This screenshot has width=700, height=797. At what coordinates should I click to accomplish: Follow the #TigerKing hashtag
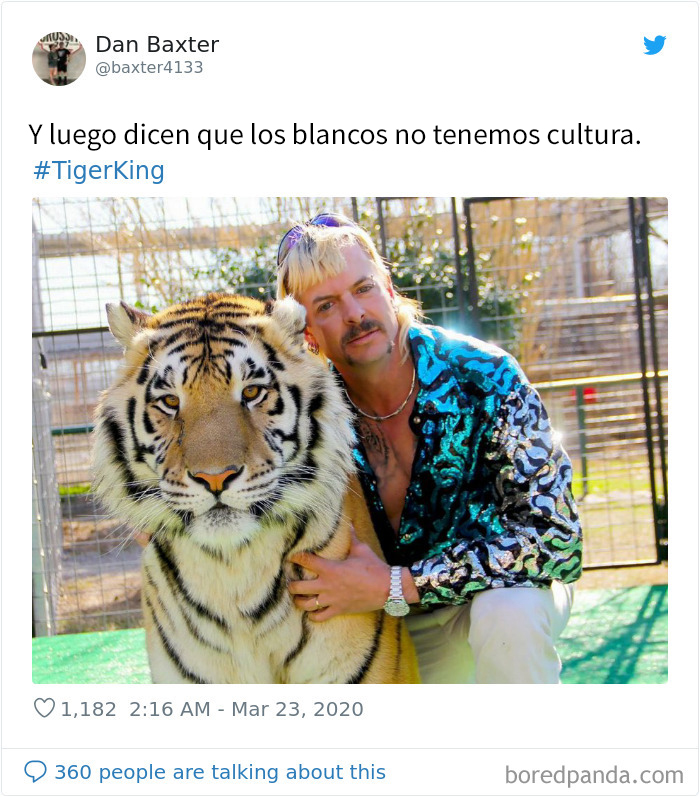[x=99, y=170]
